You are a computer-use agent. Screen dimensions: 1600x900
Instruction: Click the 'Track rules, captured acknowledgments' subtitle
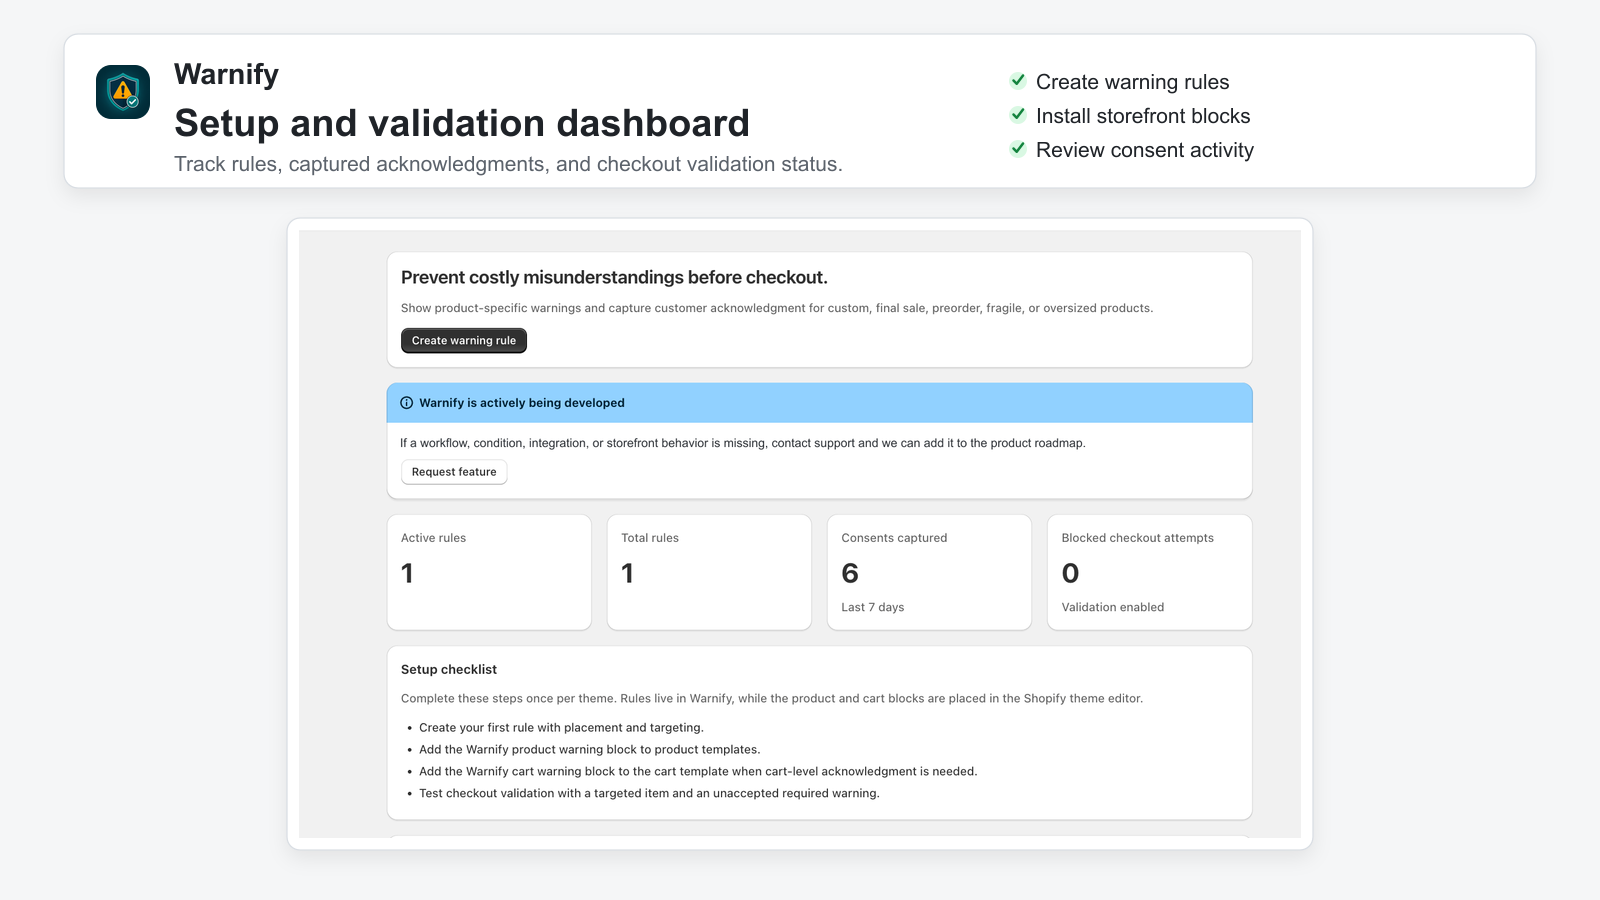(x=508, y=164)
